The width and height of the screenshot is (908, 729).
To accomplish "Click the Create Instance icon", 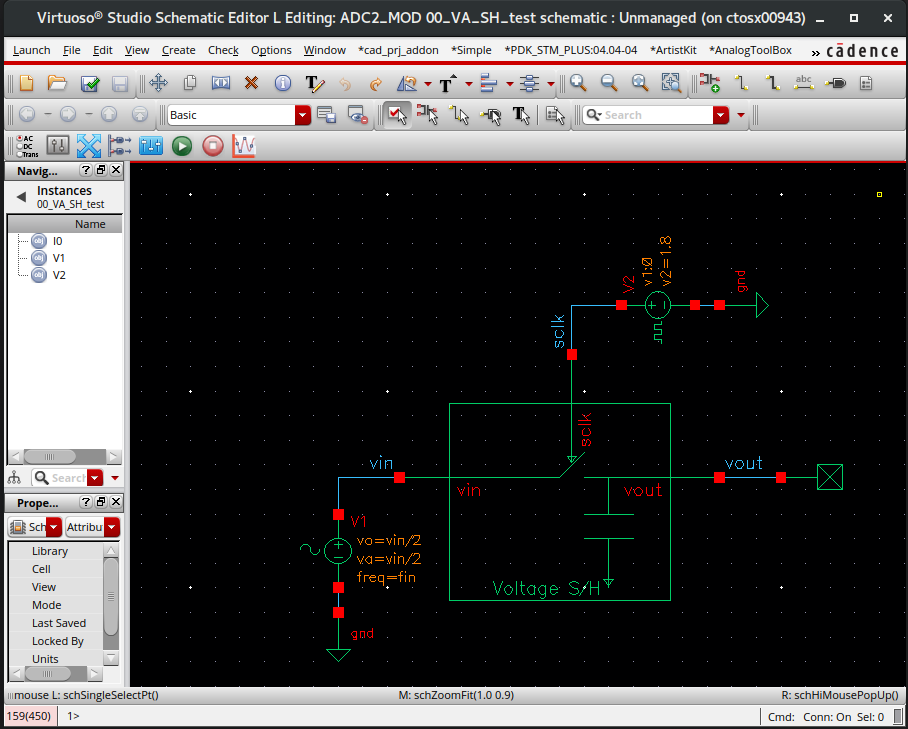I will point(710,84).
